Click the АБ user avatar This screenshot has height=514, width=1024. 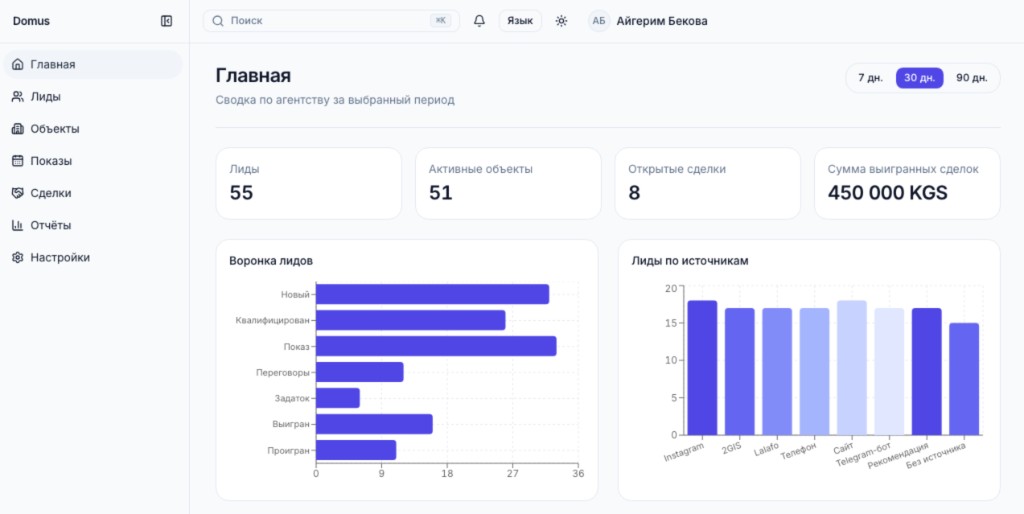click(x=599, y=21)
